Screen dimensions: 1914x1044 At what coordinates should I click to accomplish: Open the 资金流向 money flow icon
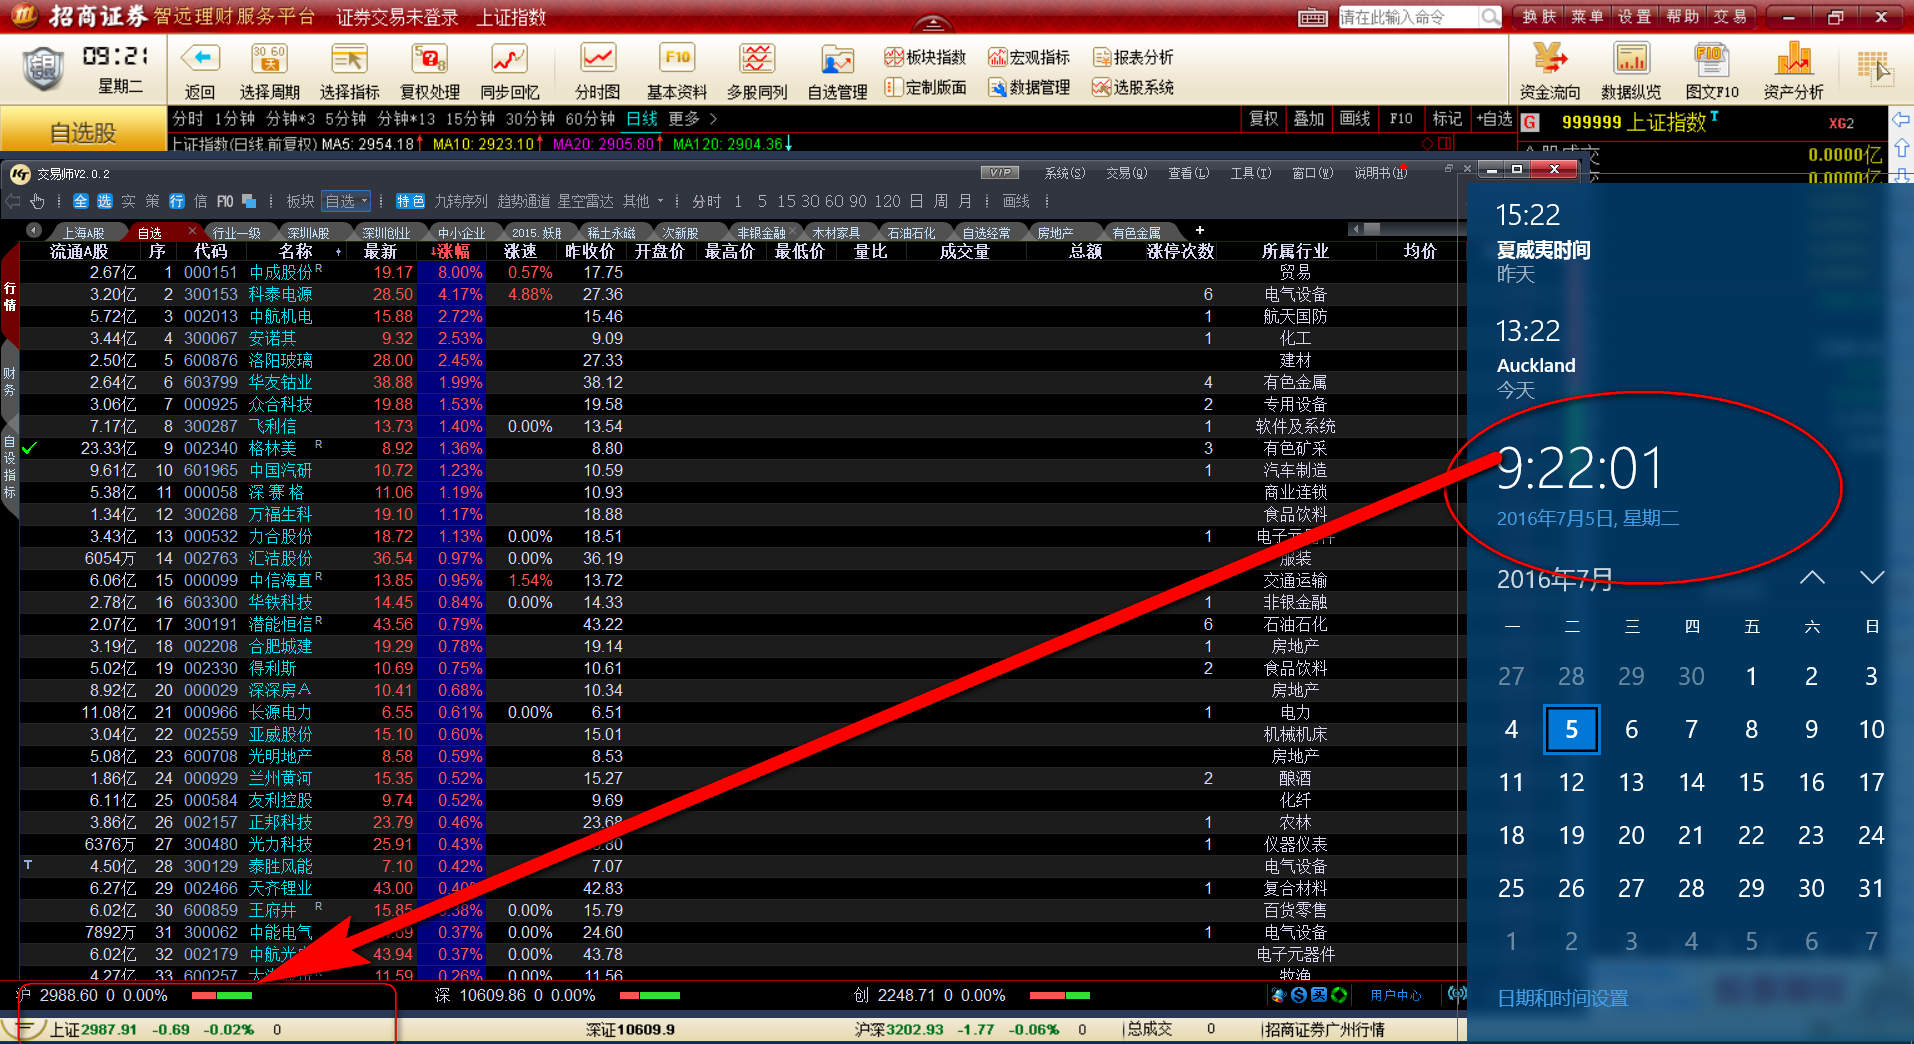coord(1549,59)
